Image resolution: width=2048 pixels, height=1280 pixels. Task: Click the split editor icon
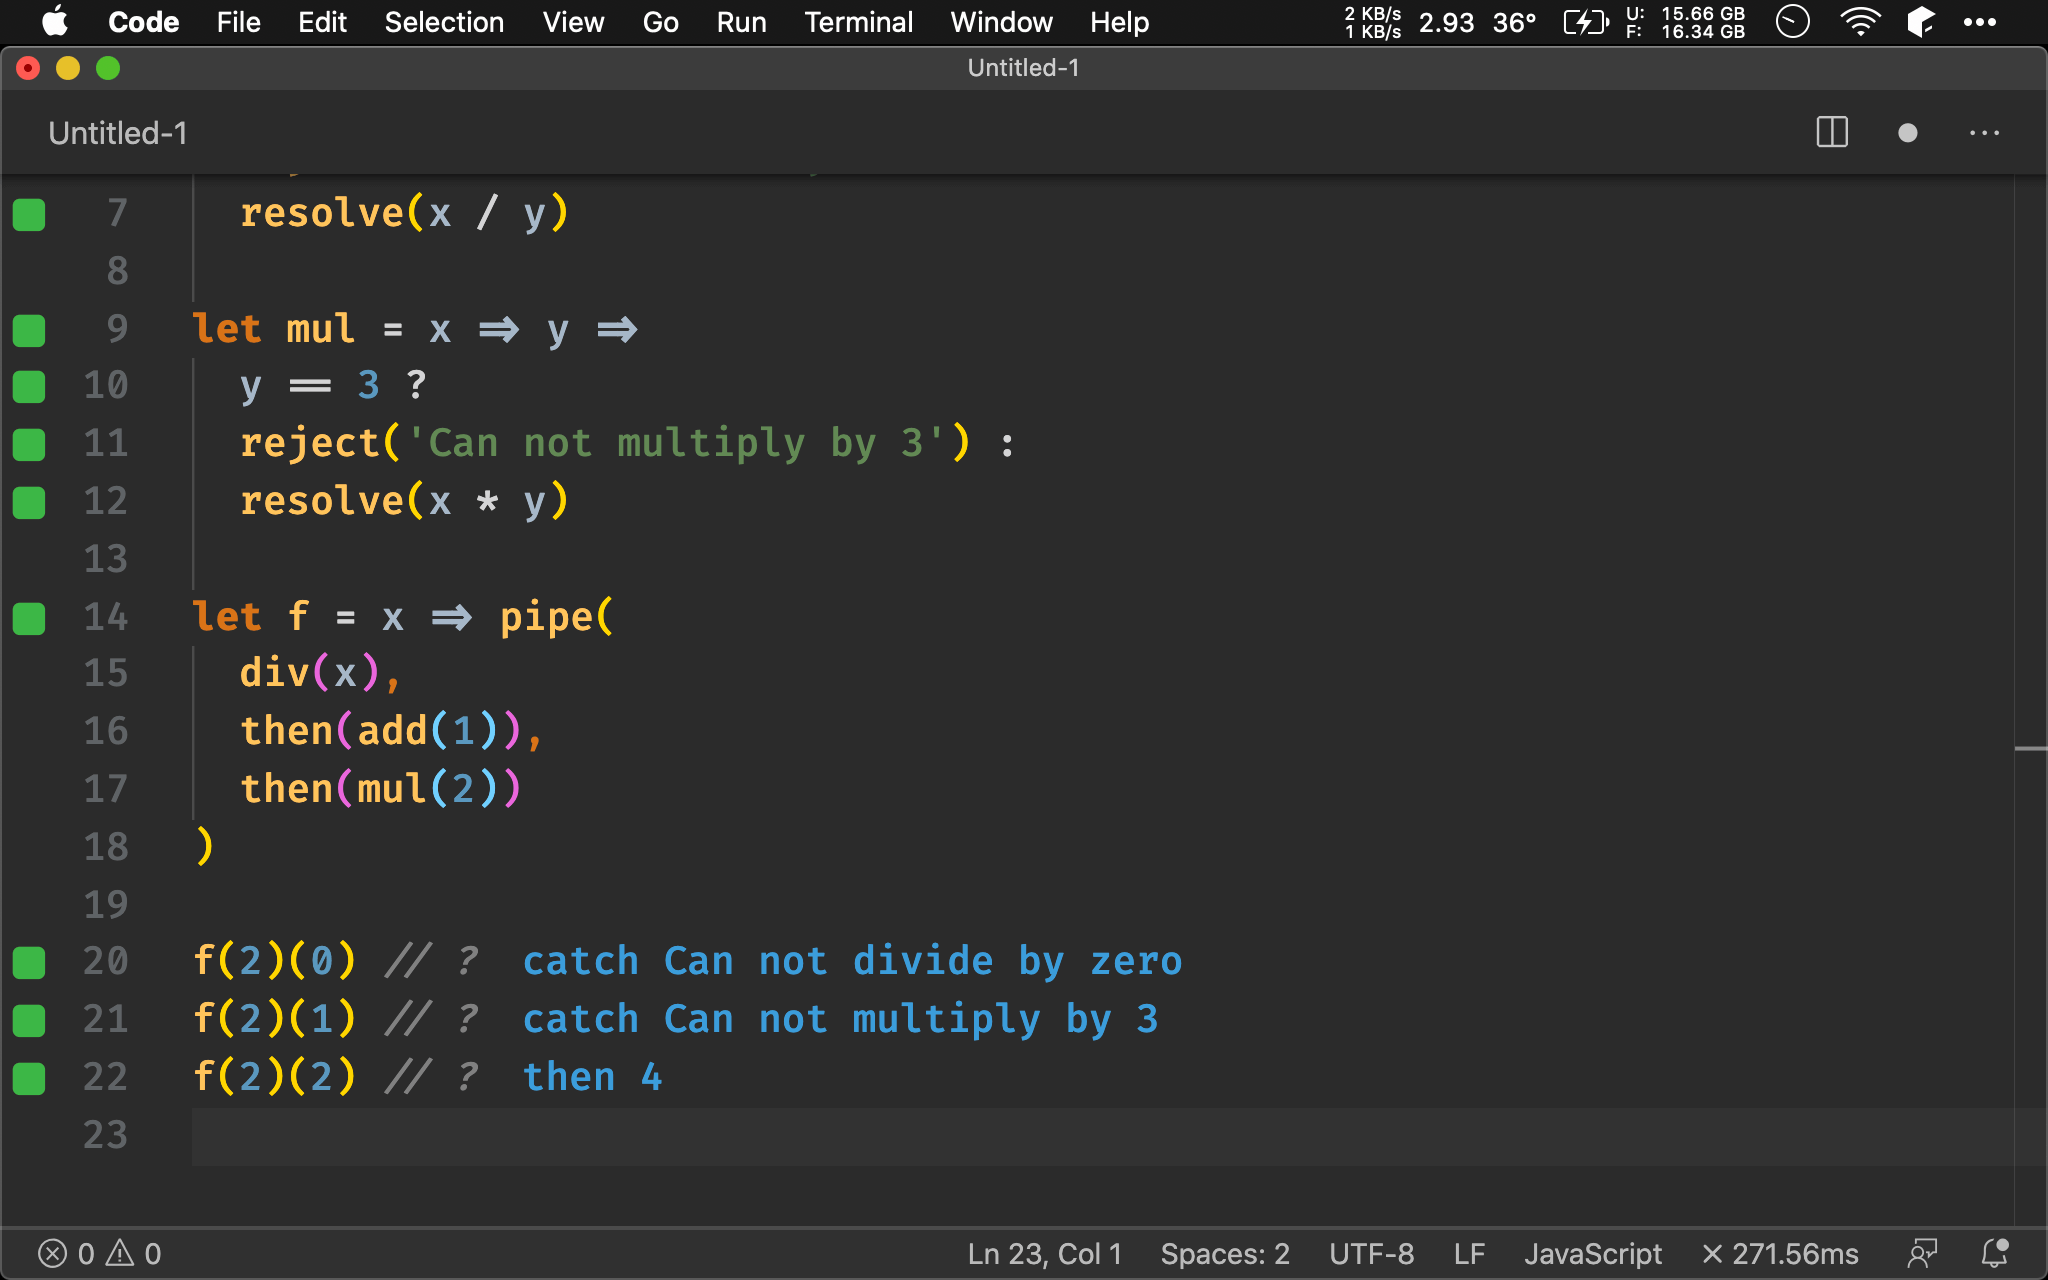click(x=1833, y=134)
